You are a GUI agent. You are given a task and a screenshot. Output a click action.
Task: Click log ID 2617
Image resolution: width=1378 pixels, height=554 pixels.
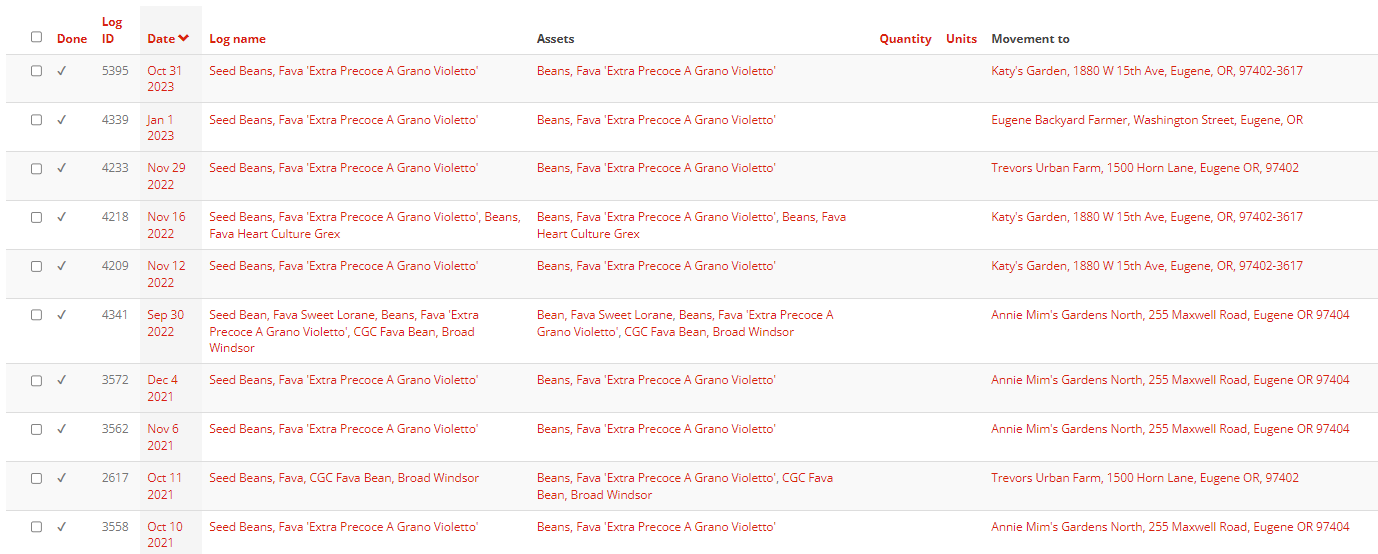coord(115,478)
